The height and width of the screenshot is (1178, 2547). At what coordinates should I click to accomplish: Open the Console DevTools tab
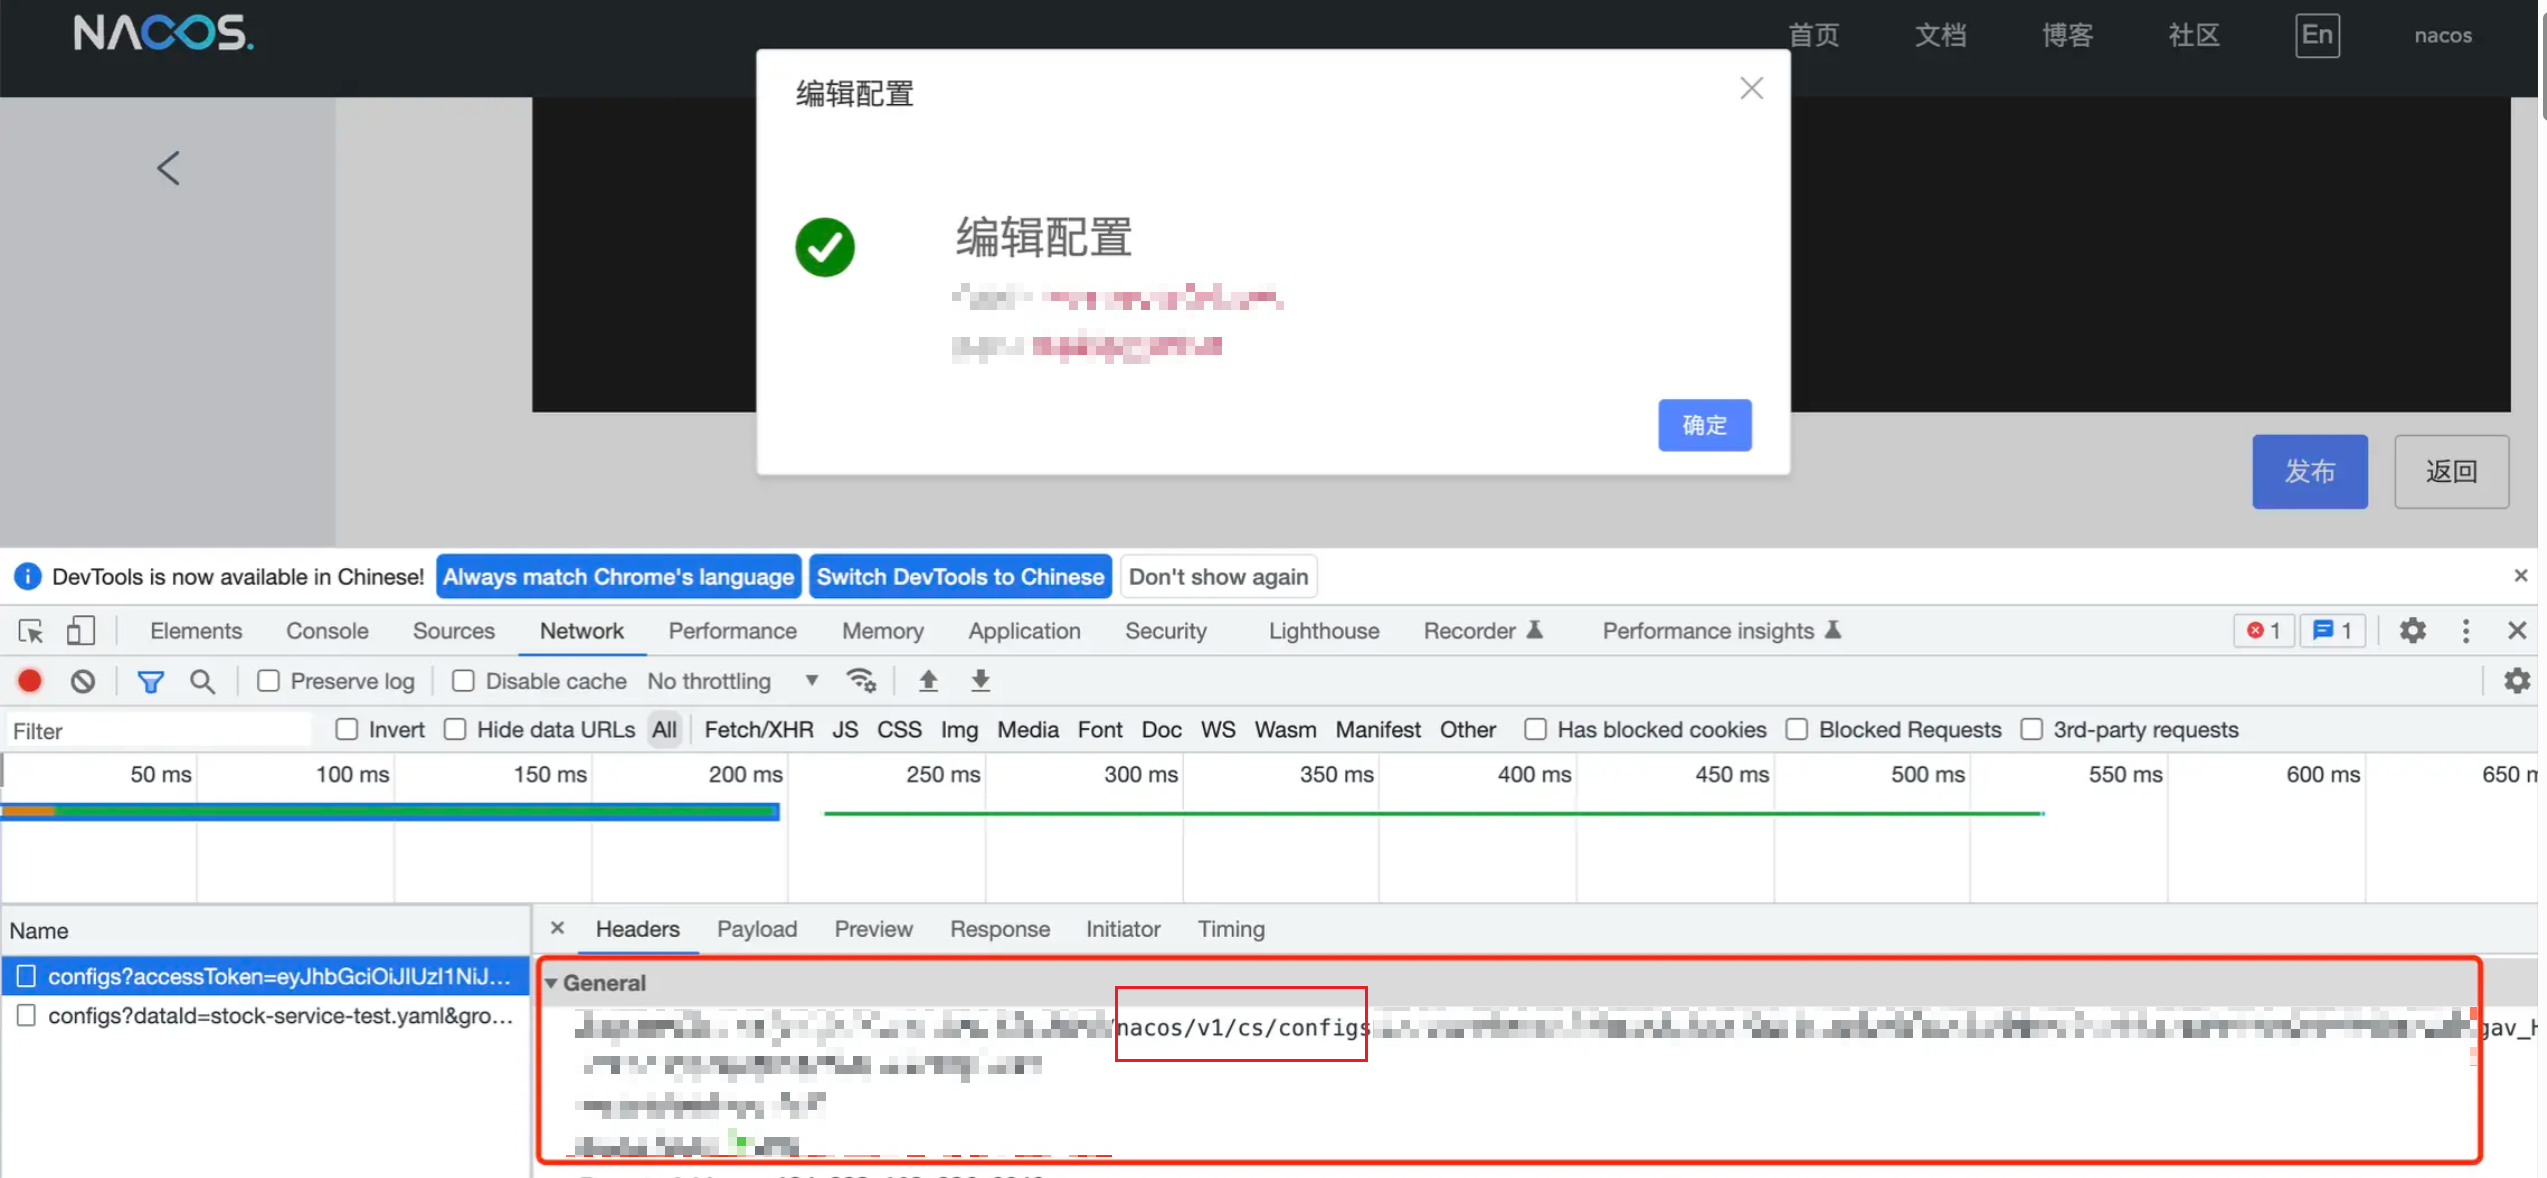(327, 631)
